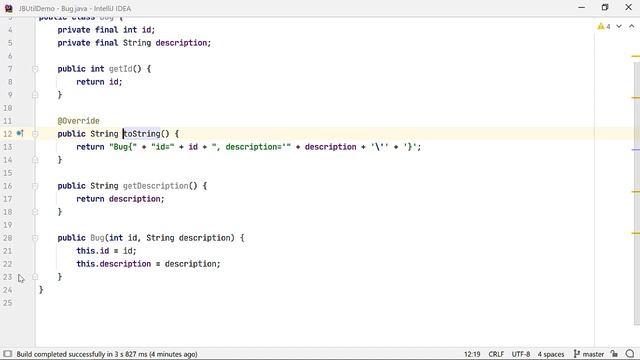The height and width of the screenshot is (360, 640).
Task: Click the @Override annotation on line 11
Action: click(x=78, y=121)
